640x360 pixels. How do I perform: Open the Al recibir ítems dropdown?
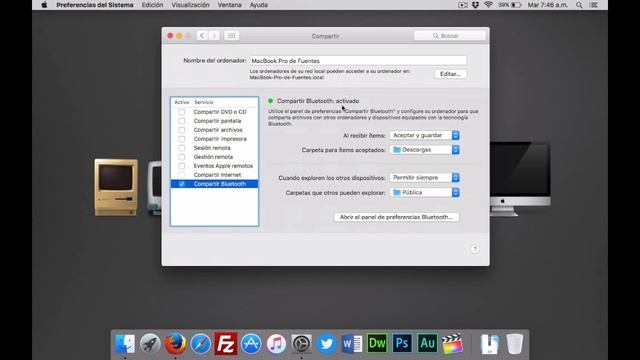(x=424, y=135)
